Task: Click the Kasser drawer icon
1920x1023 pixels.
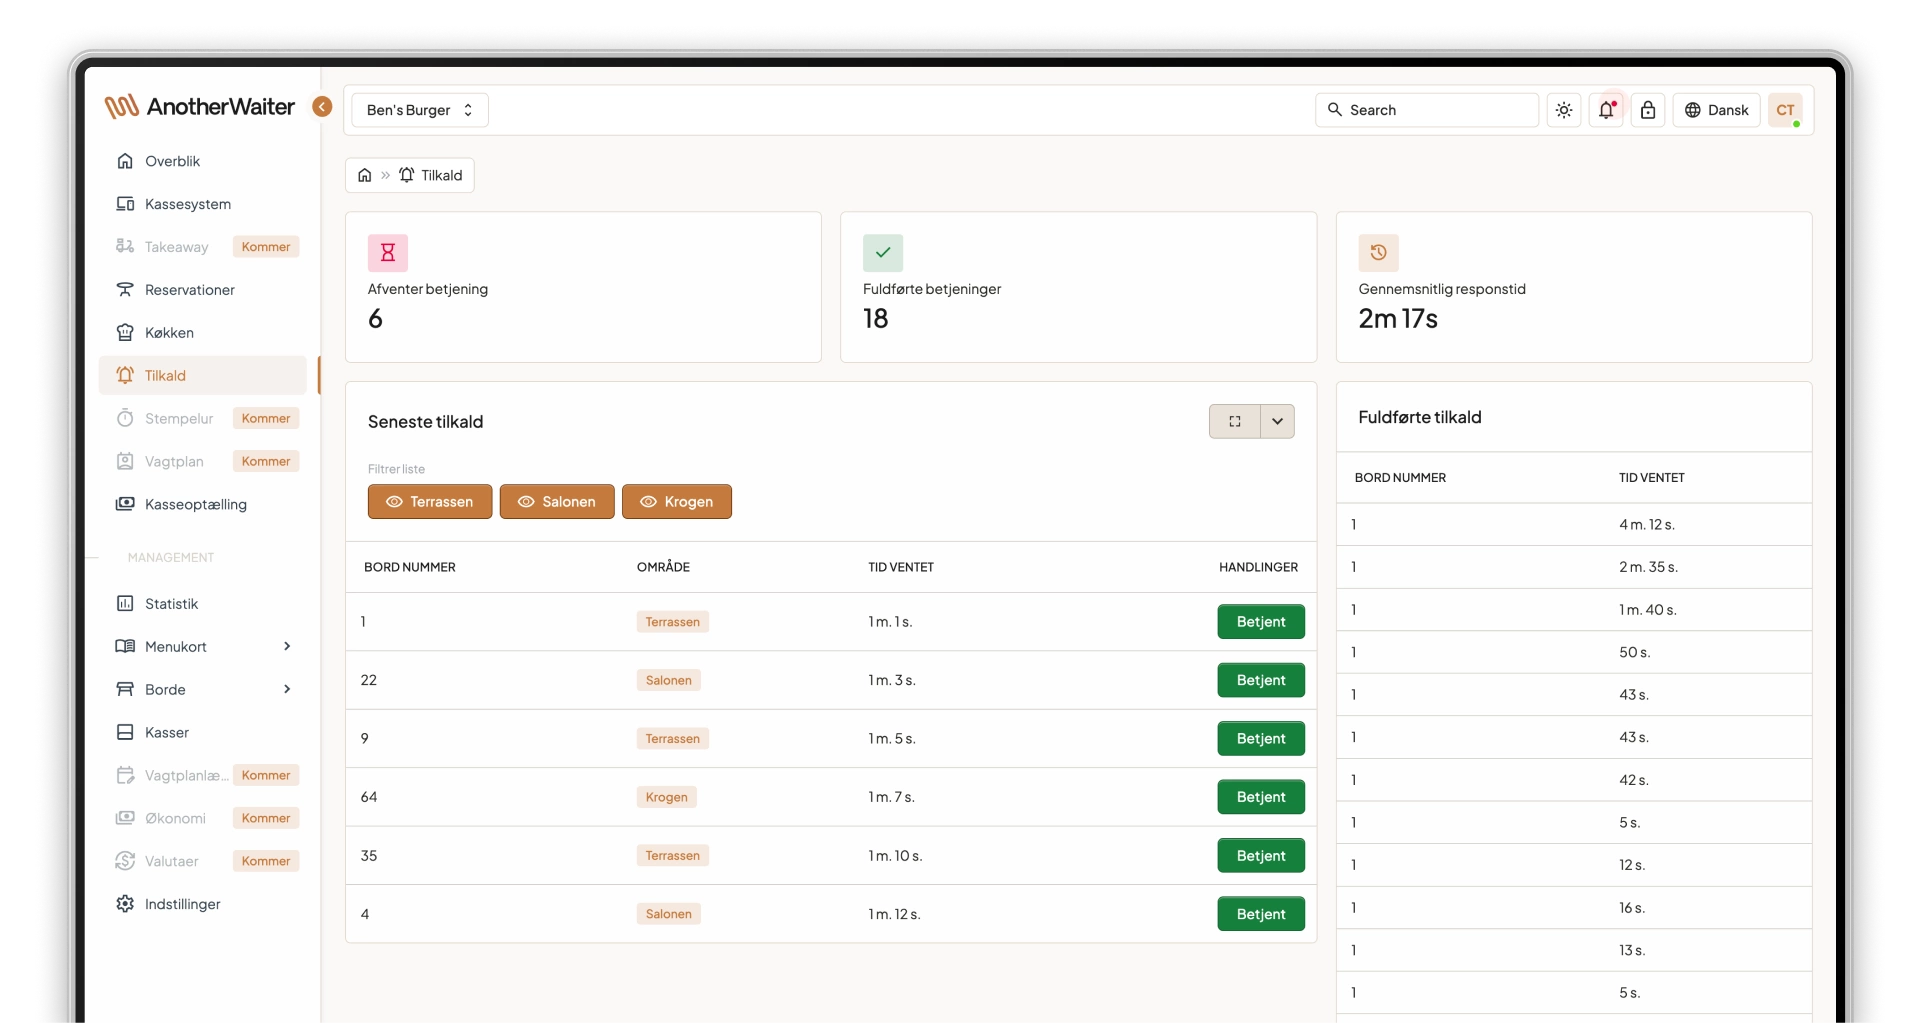Action: coord(125,733)
